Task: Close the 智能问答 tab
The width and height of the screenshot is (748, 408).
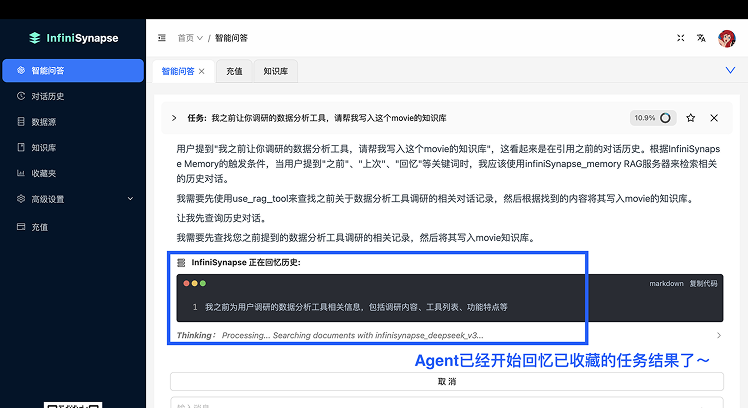Action: click(x=202, y=71)
